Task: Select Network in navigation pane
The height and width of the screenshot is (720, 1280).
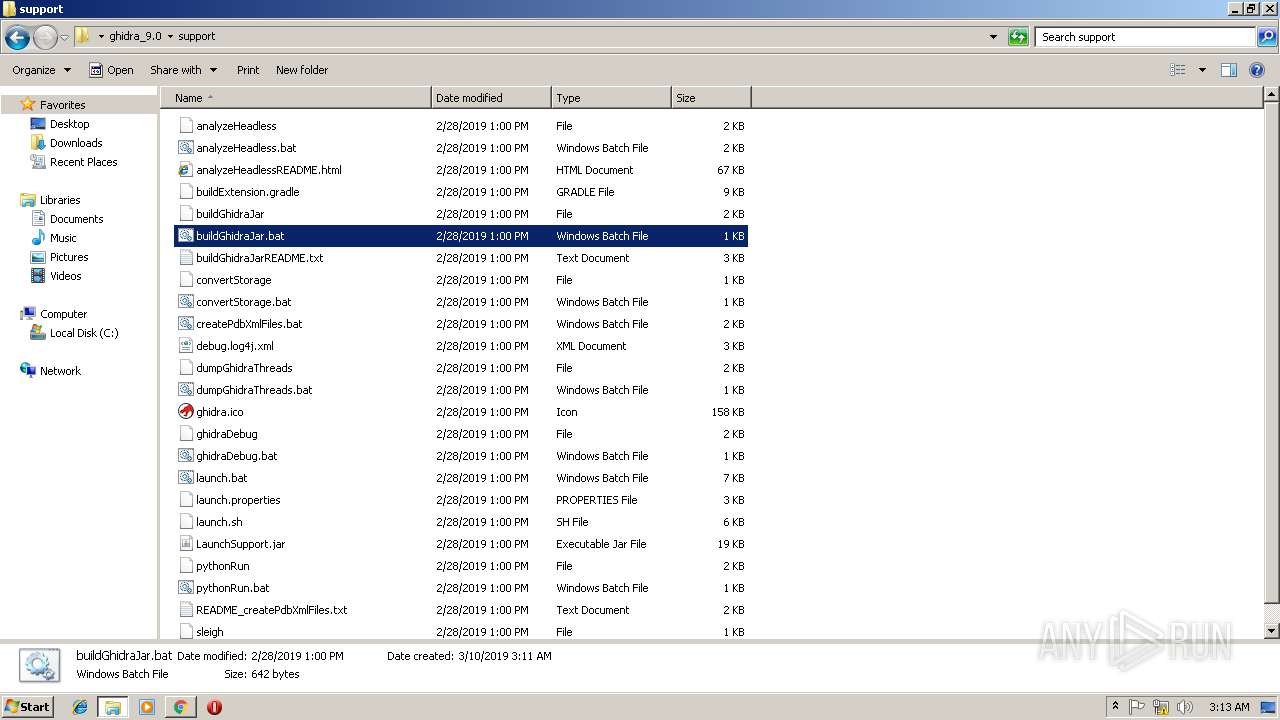Action: tap(60, 371)
